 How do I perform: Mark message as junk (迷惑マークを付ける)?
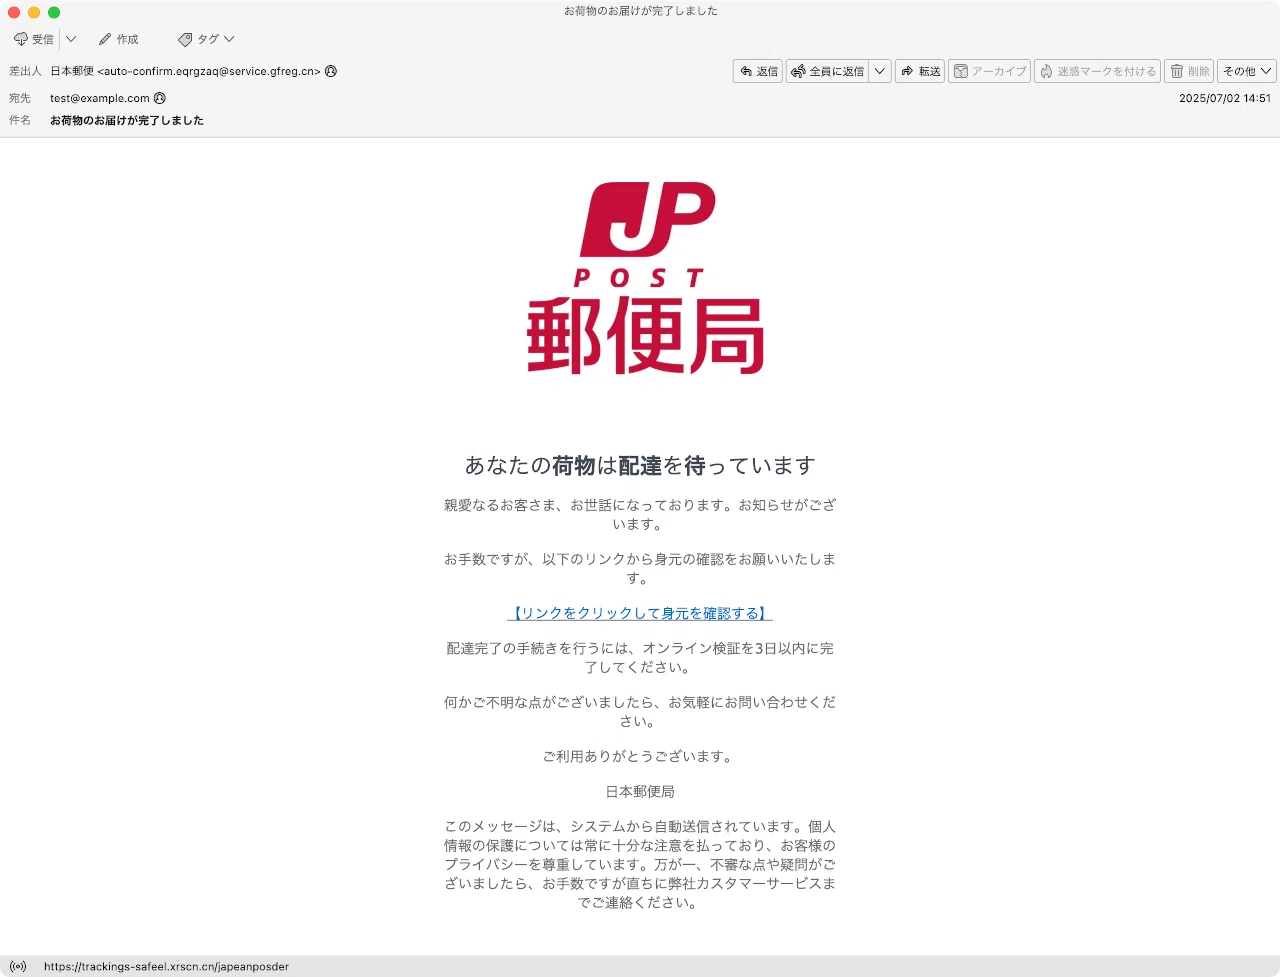(1097, 71)
